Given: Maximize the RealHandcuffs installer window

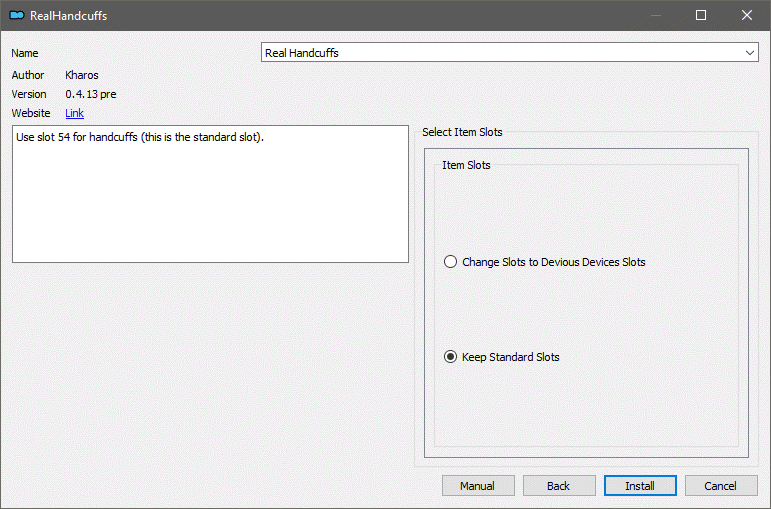Looking at the screenshot, I should click(x=701, y=15).
